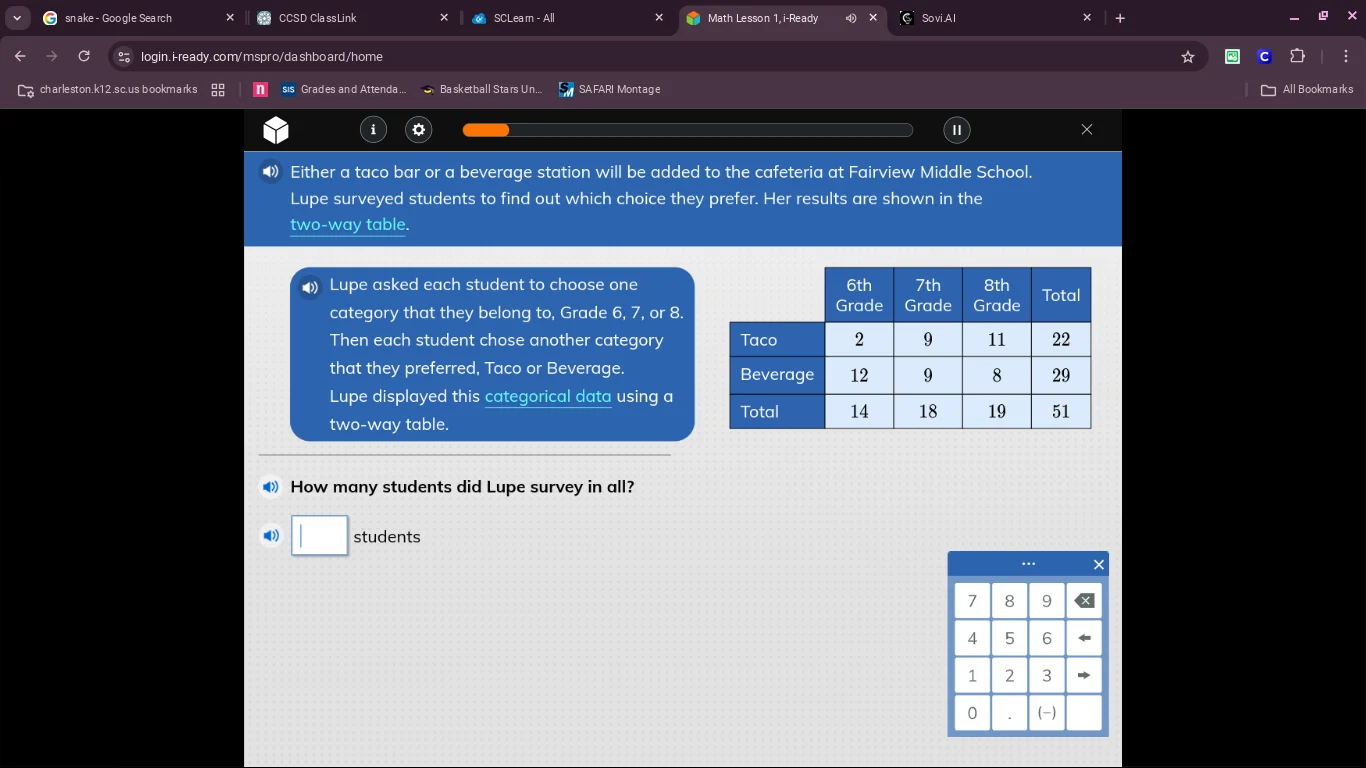Open the categorical data definition link

pyautogui.click(x=547, y=396)
